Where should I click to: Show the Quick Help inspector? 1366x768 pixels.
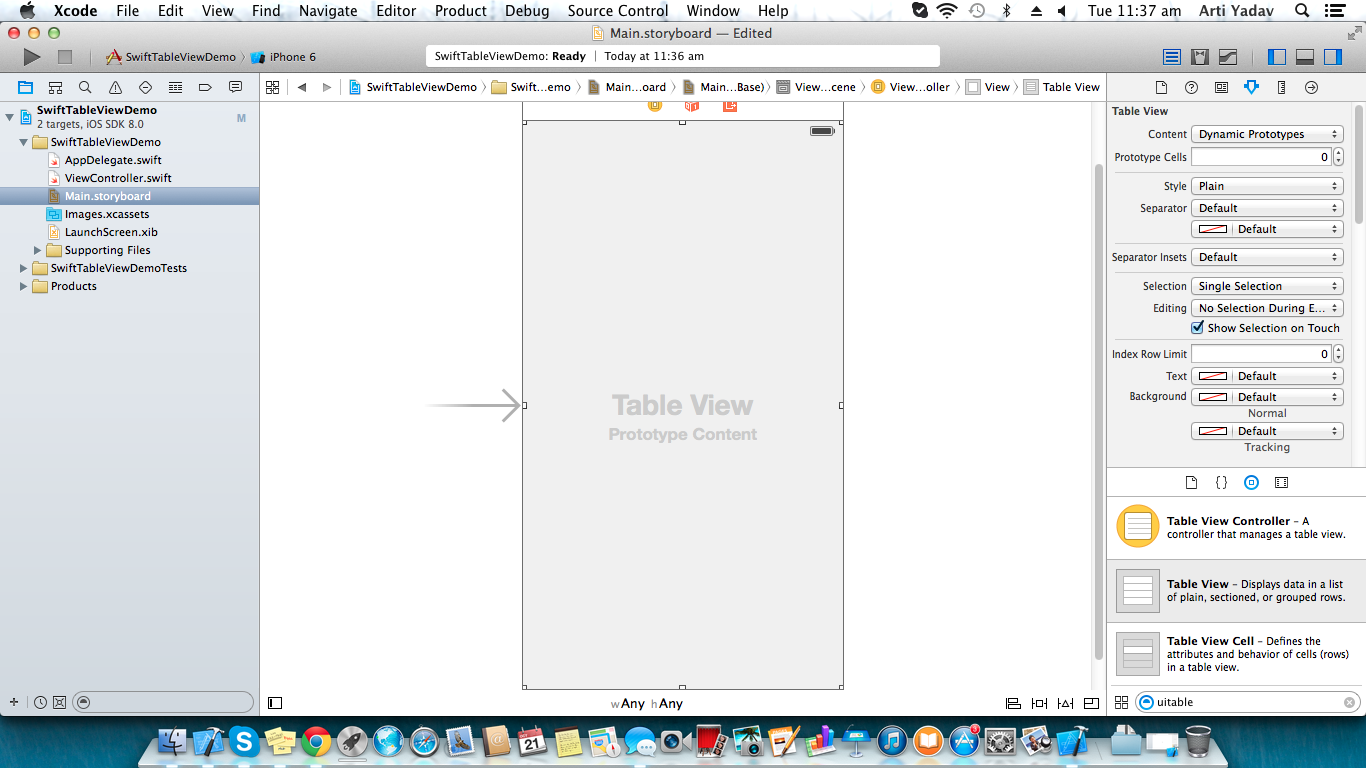click(x=1190, y=87)
